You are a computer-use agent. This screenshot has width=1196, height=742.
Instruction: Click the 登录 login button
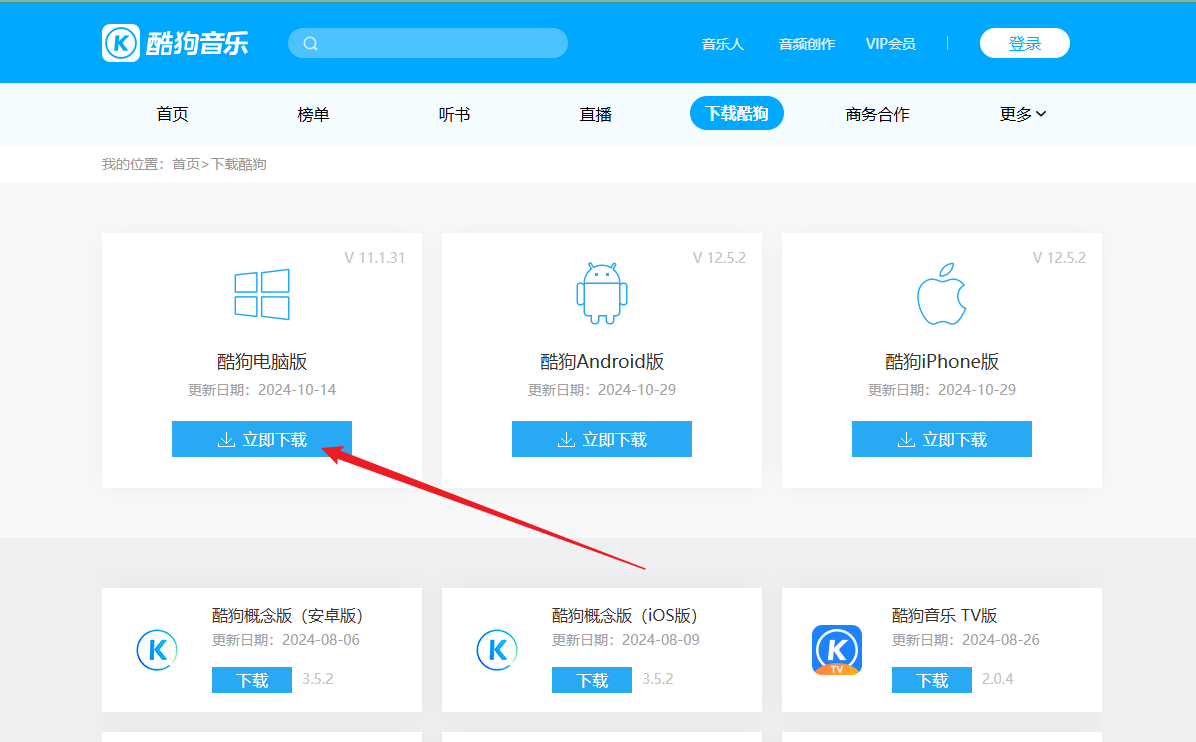coord(1024,43)
